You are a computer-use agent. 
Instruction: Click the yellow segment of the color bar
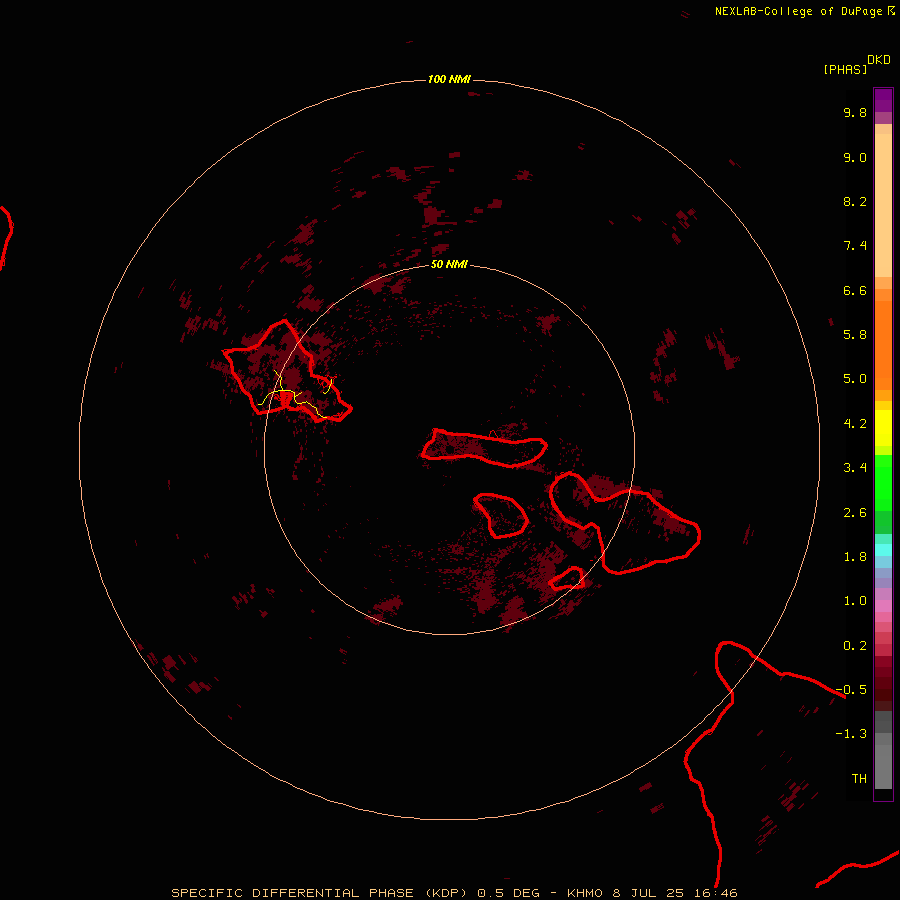click(x=883, y=427)
